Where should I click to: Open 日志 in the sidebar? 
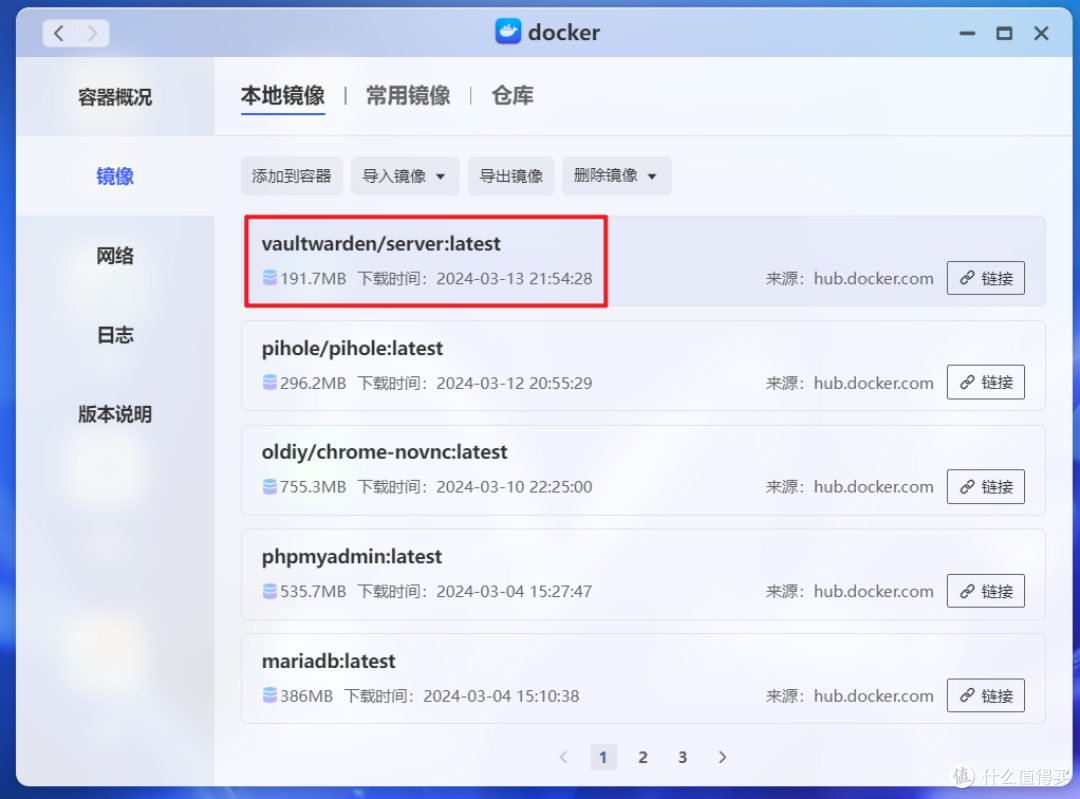pyautogui.click(x=115, y=335)
